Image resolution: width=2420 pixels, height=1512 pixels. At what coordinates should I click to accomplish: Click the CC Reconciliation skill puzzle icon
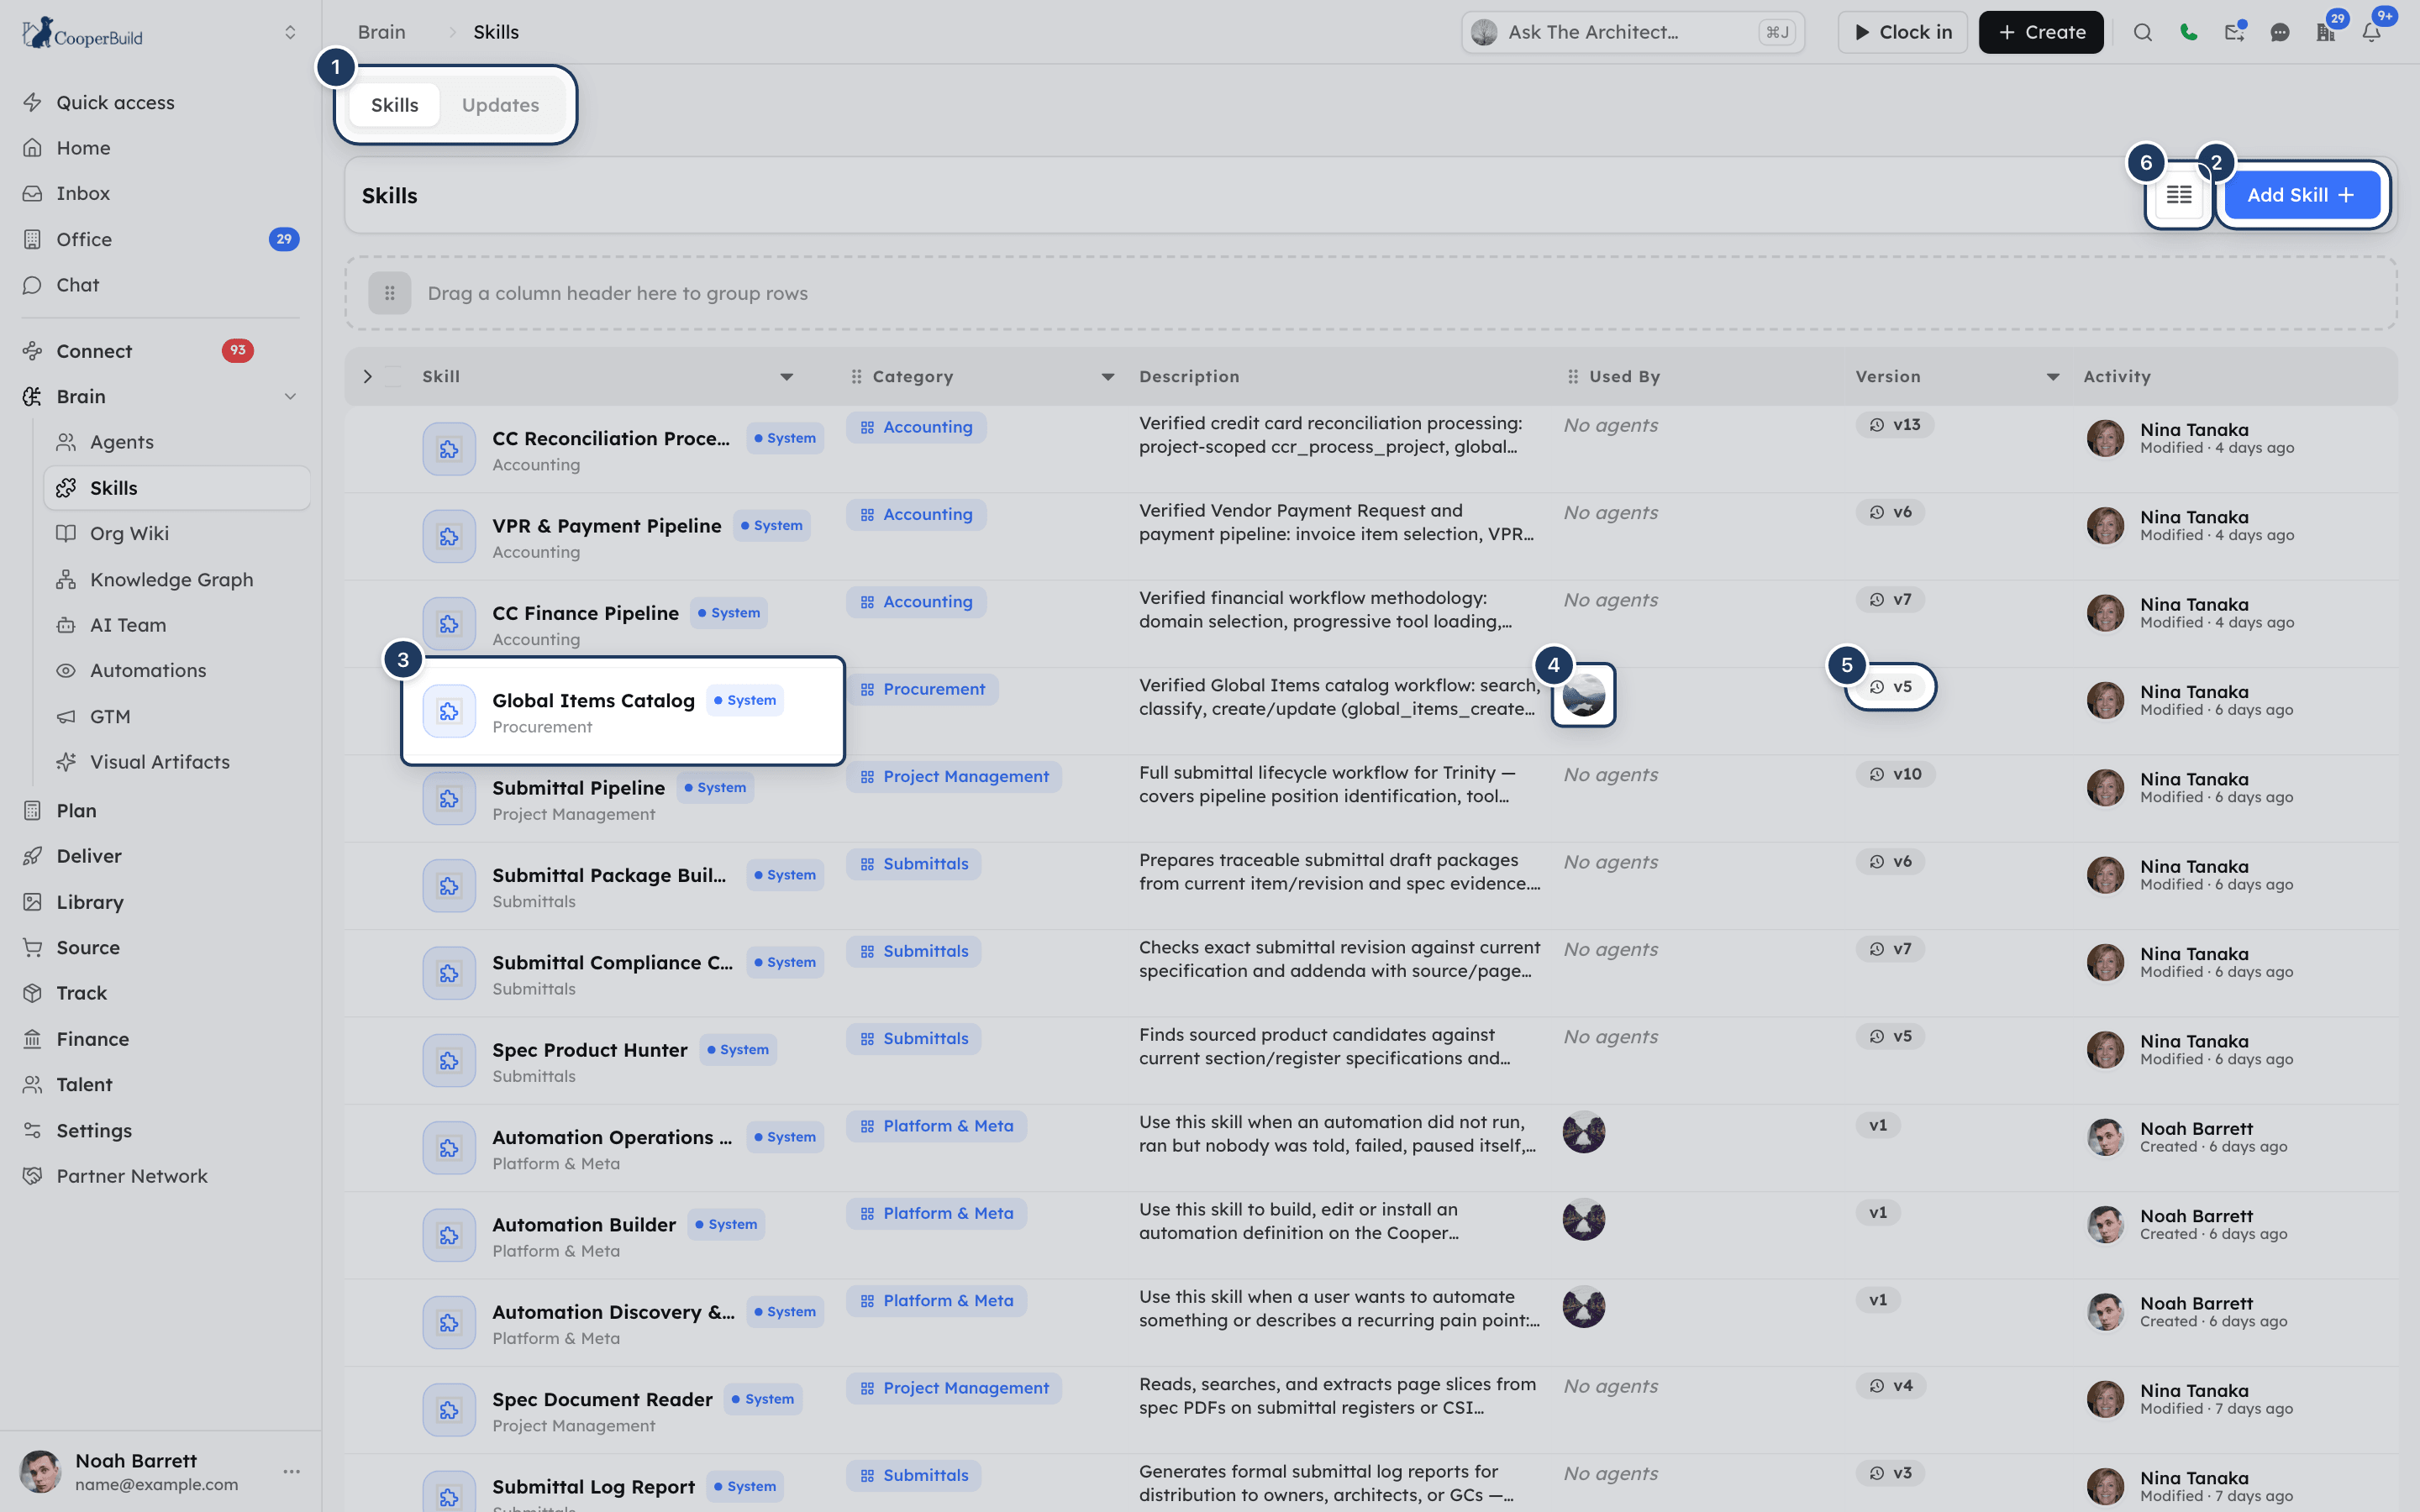click(x=449, y=449)
